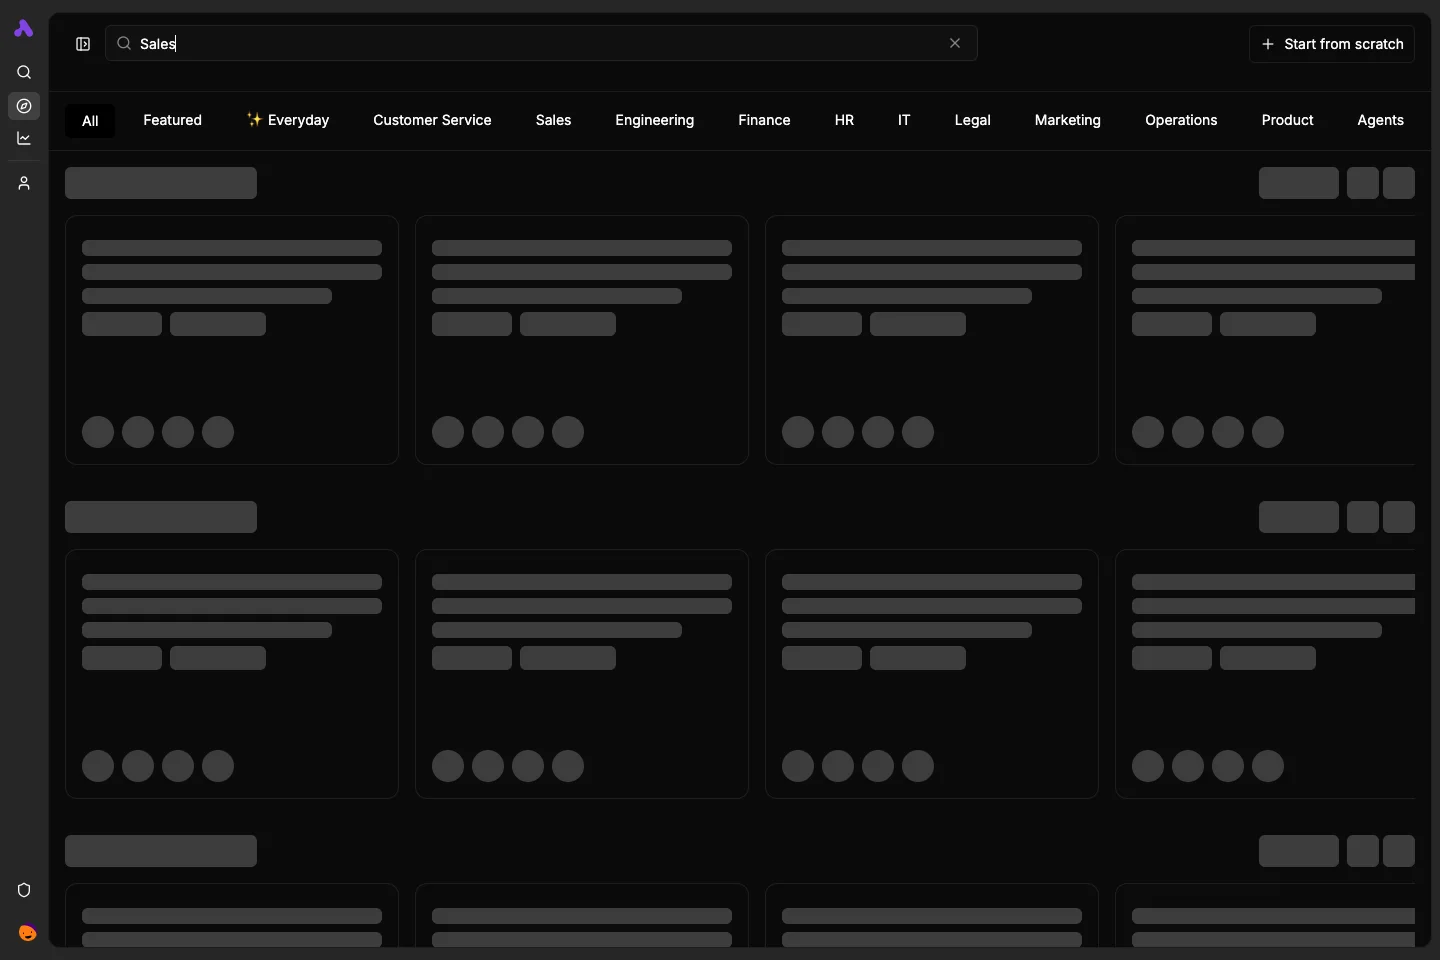
Task: Click Start from scratch button
Action: tap(1332, 44)
